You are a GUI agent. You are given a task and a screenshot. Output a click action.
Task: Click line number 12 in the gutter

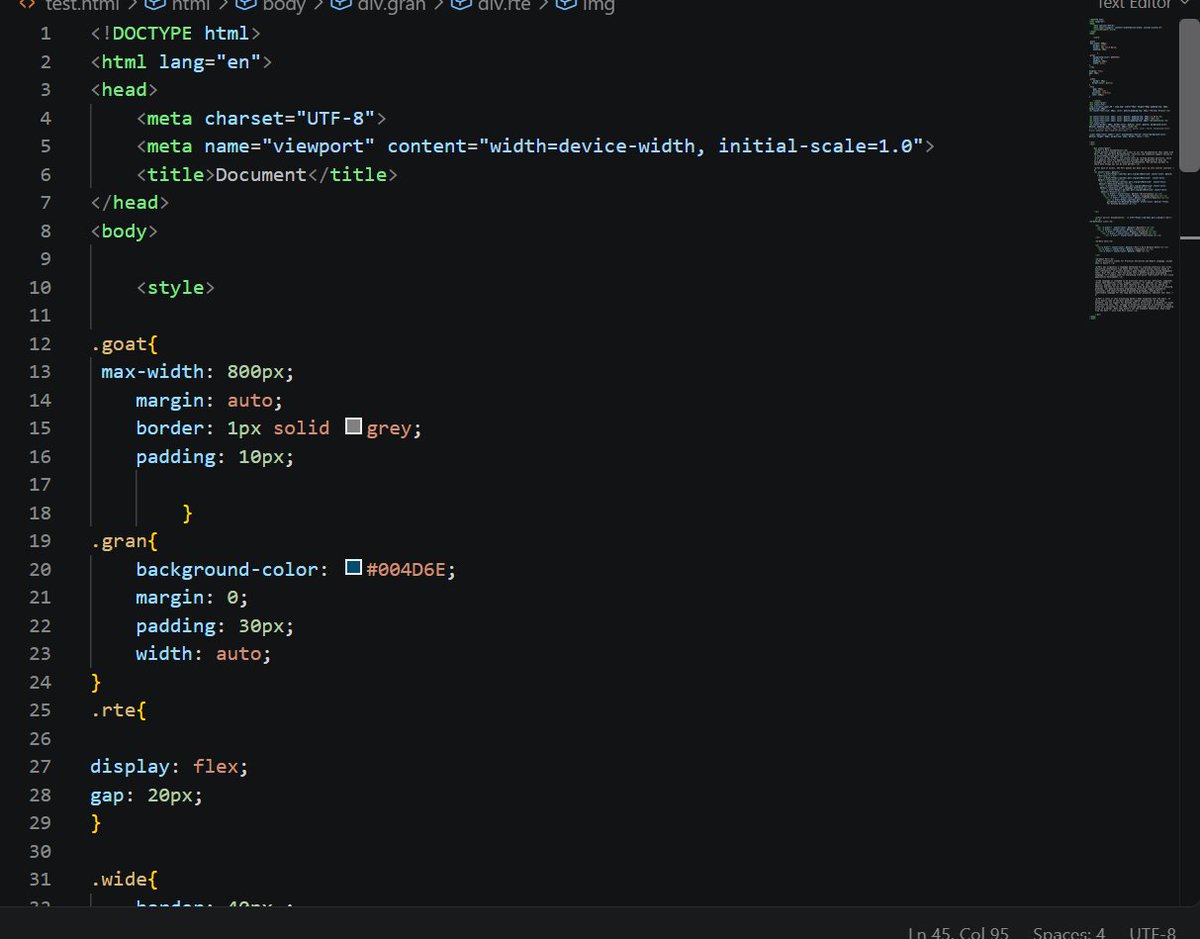click(x=40, y=343)
